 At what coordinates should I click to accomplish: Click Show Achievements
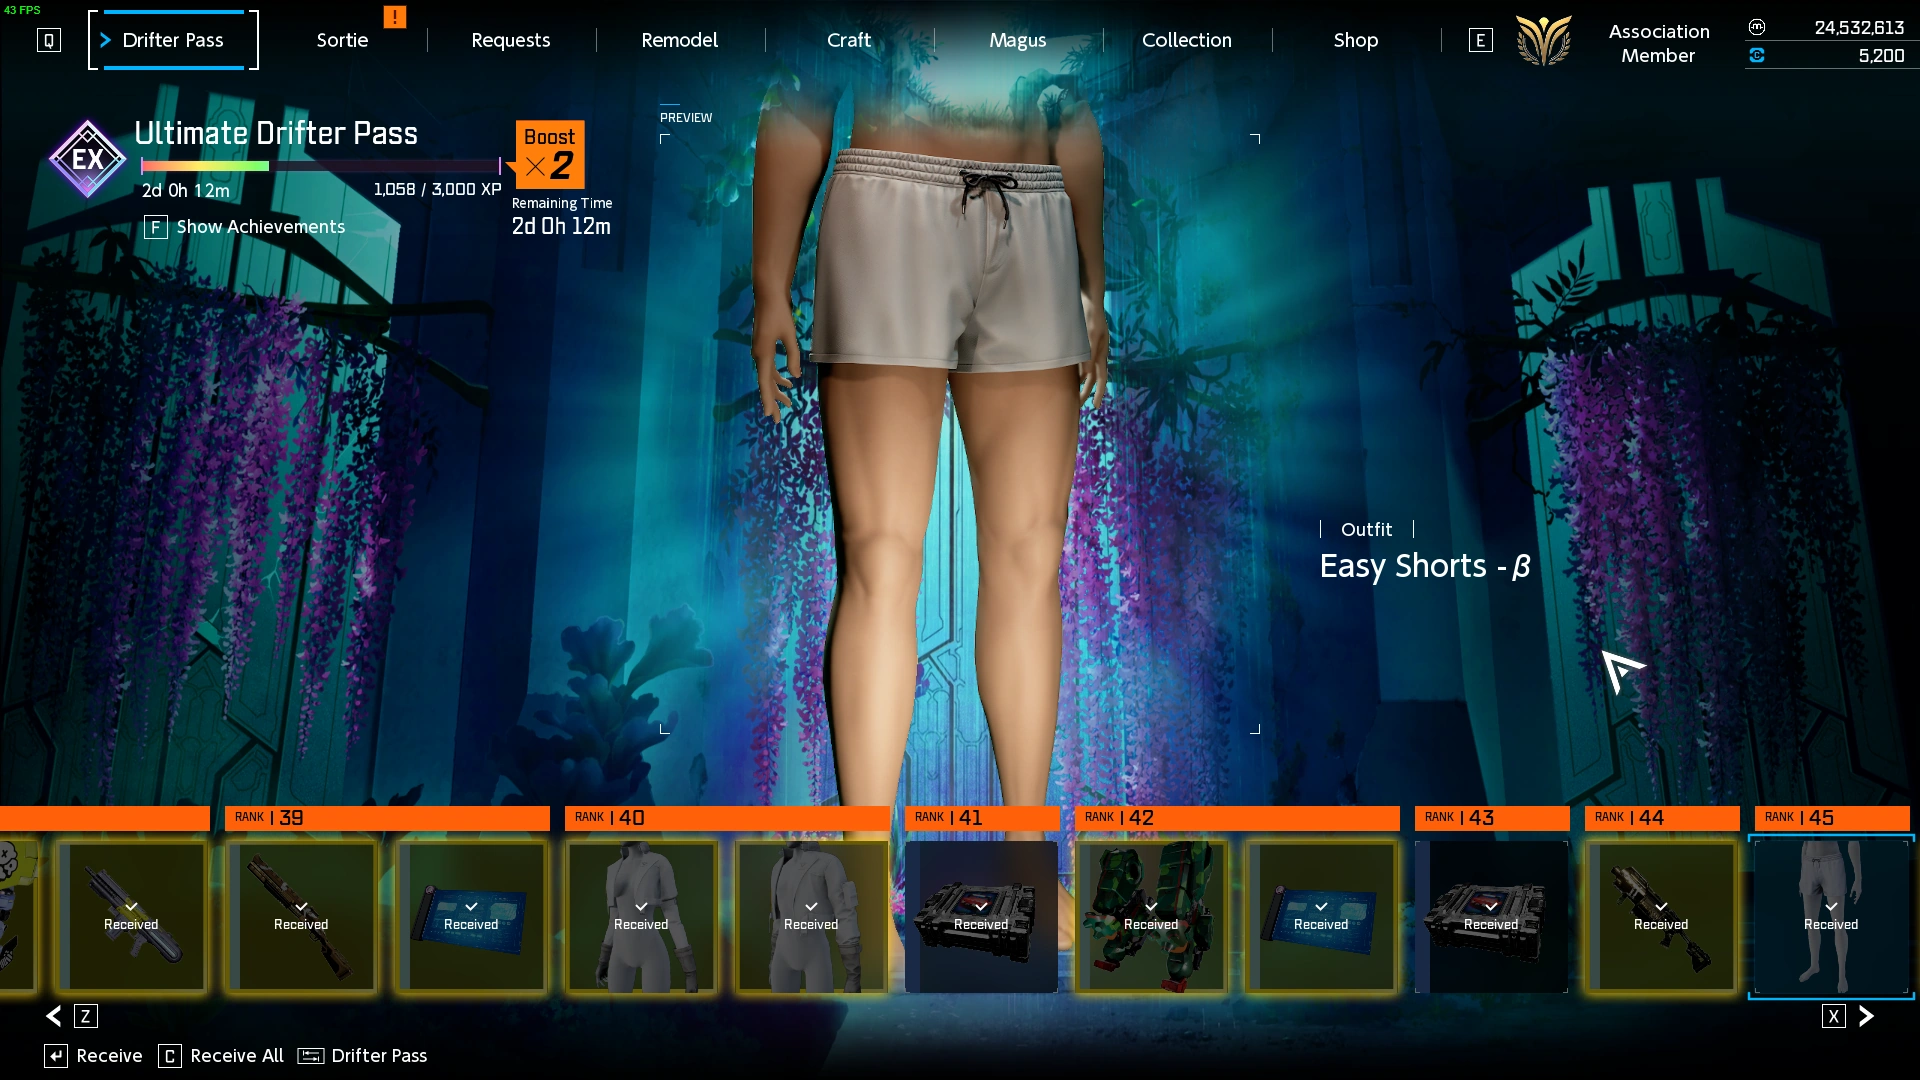260,227
